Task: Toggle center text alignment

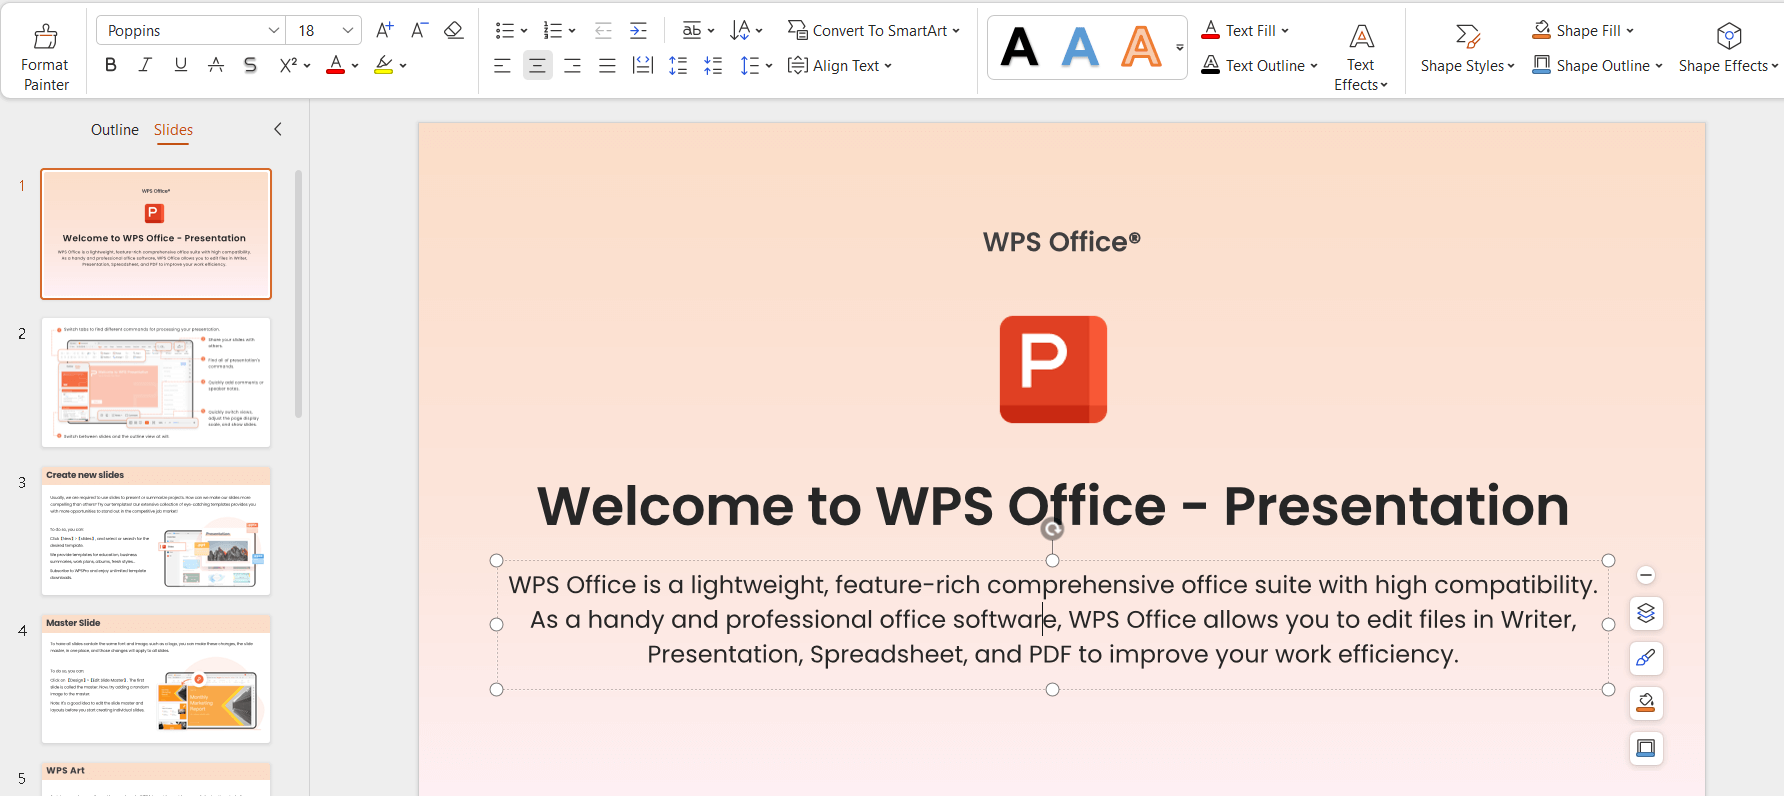Action: coord(537,66)
